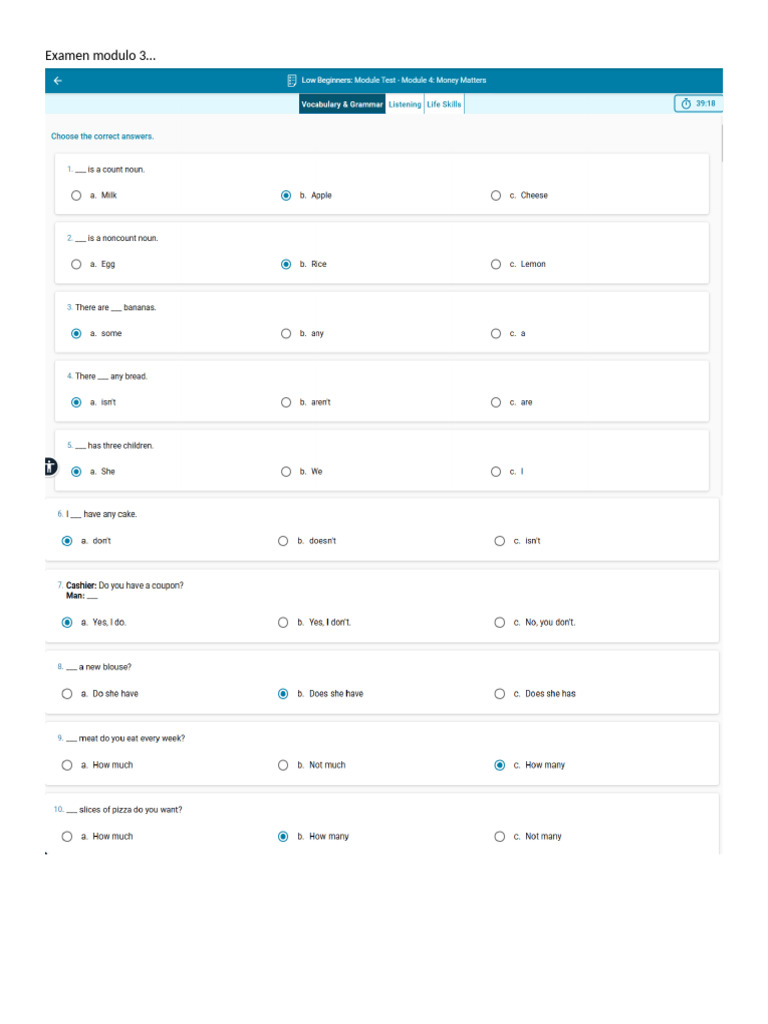
Task: Choose "Cheese" as the count noun answer
Action: point(496,196)
